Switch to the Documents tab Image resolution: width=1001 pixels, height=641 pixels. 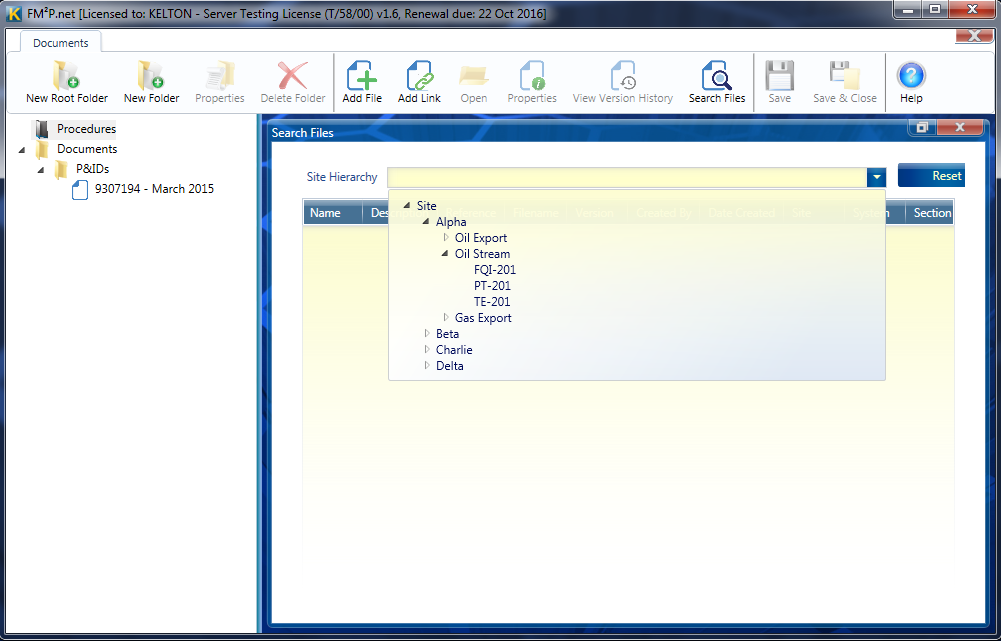61,43
